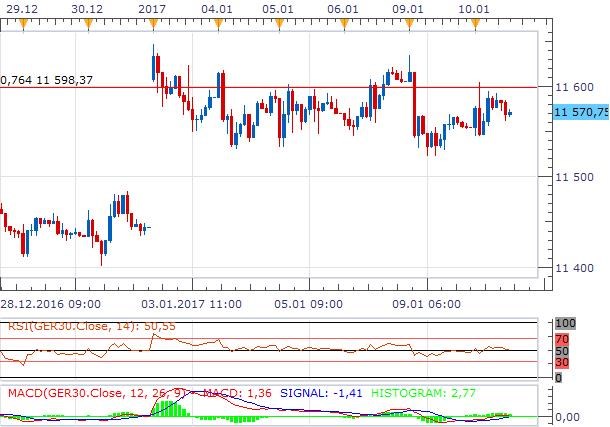The image size is (610, 427).
Task: Click the RSI 70 overbought level label
Action: (x=561, y=340)
